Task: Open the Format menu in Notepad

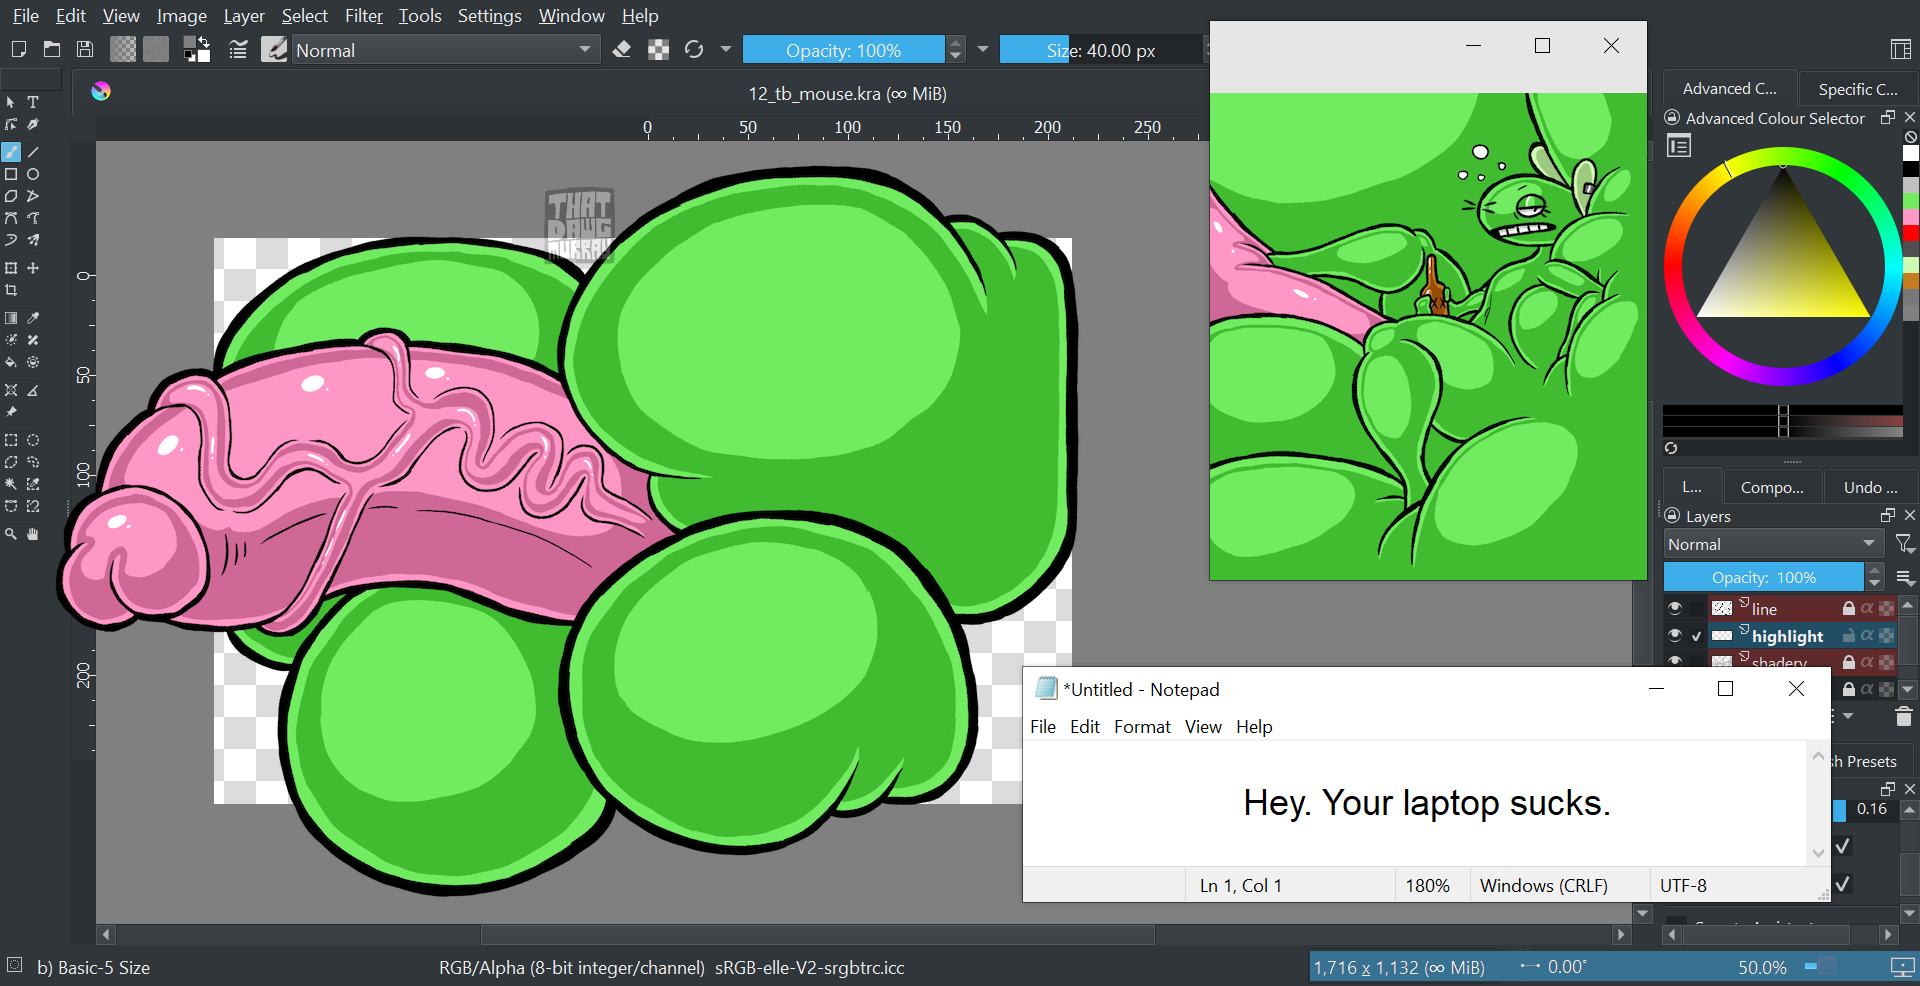Action: click(1142, 727)
